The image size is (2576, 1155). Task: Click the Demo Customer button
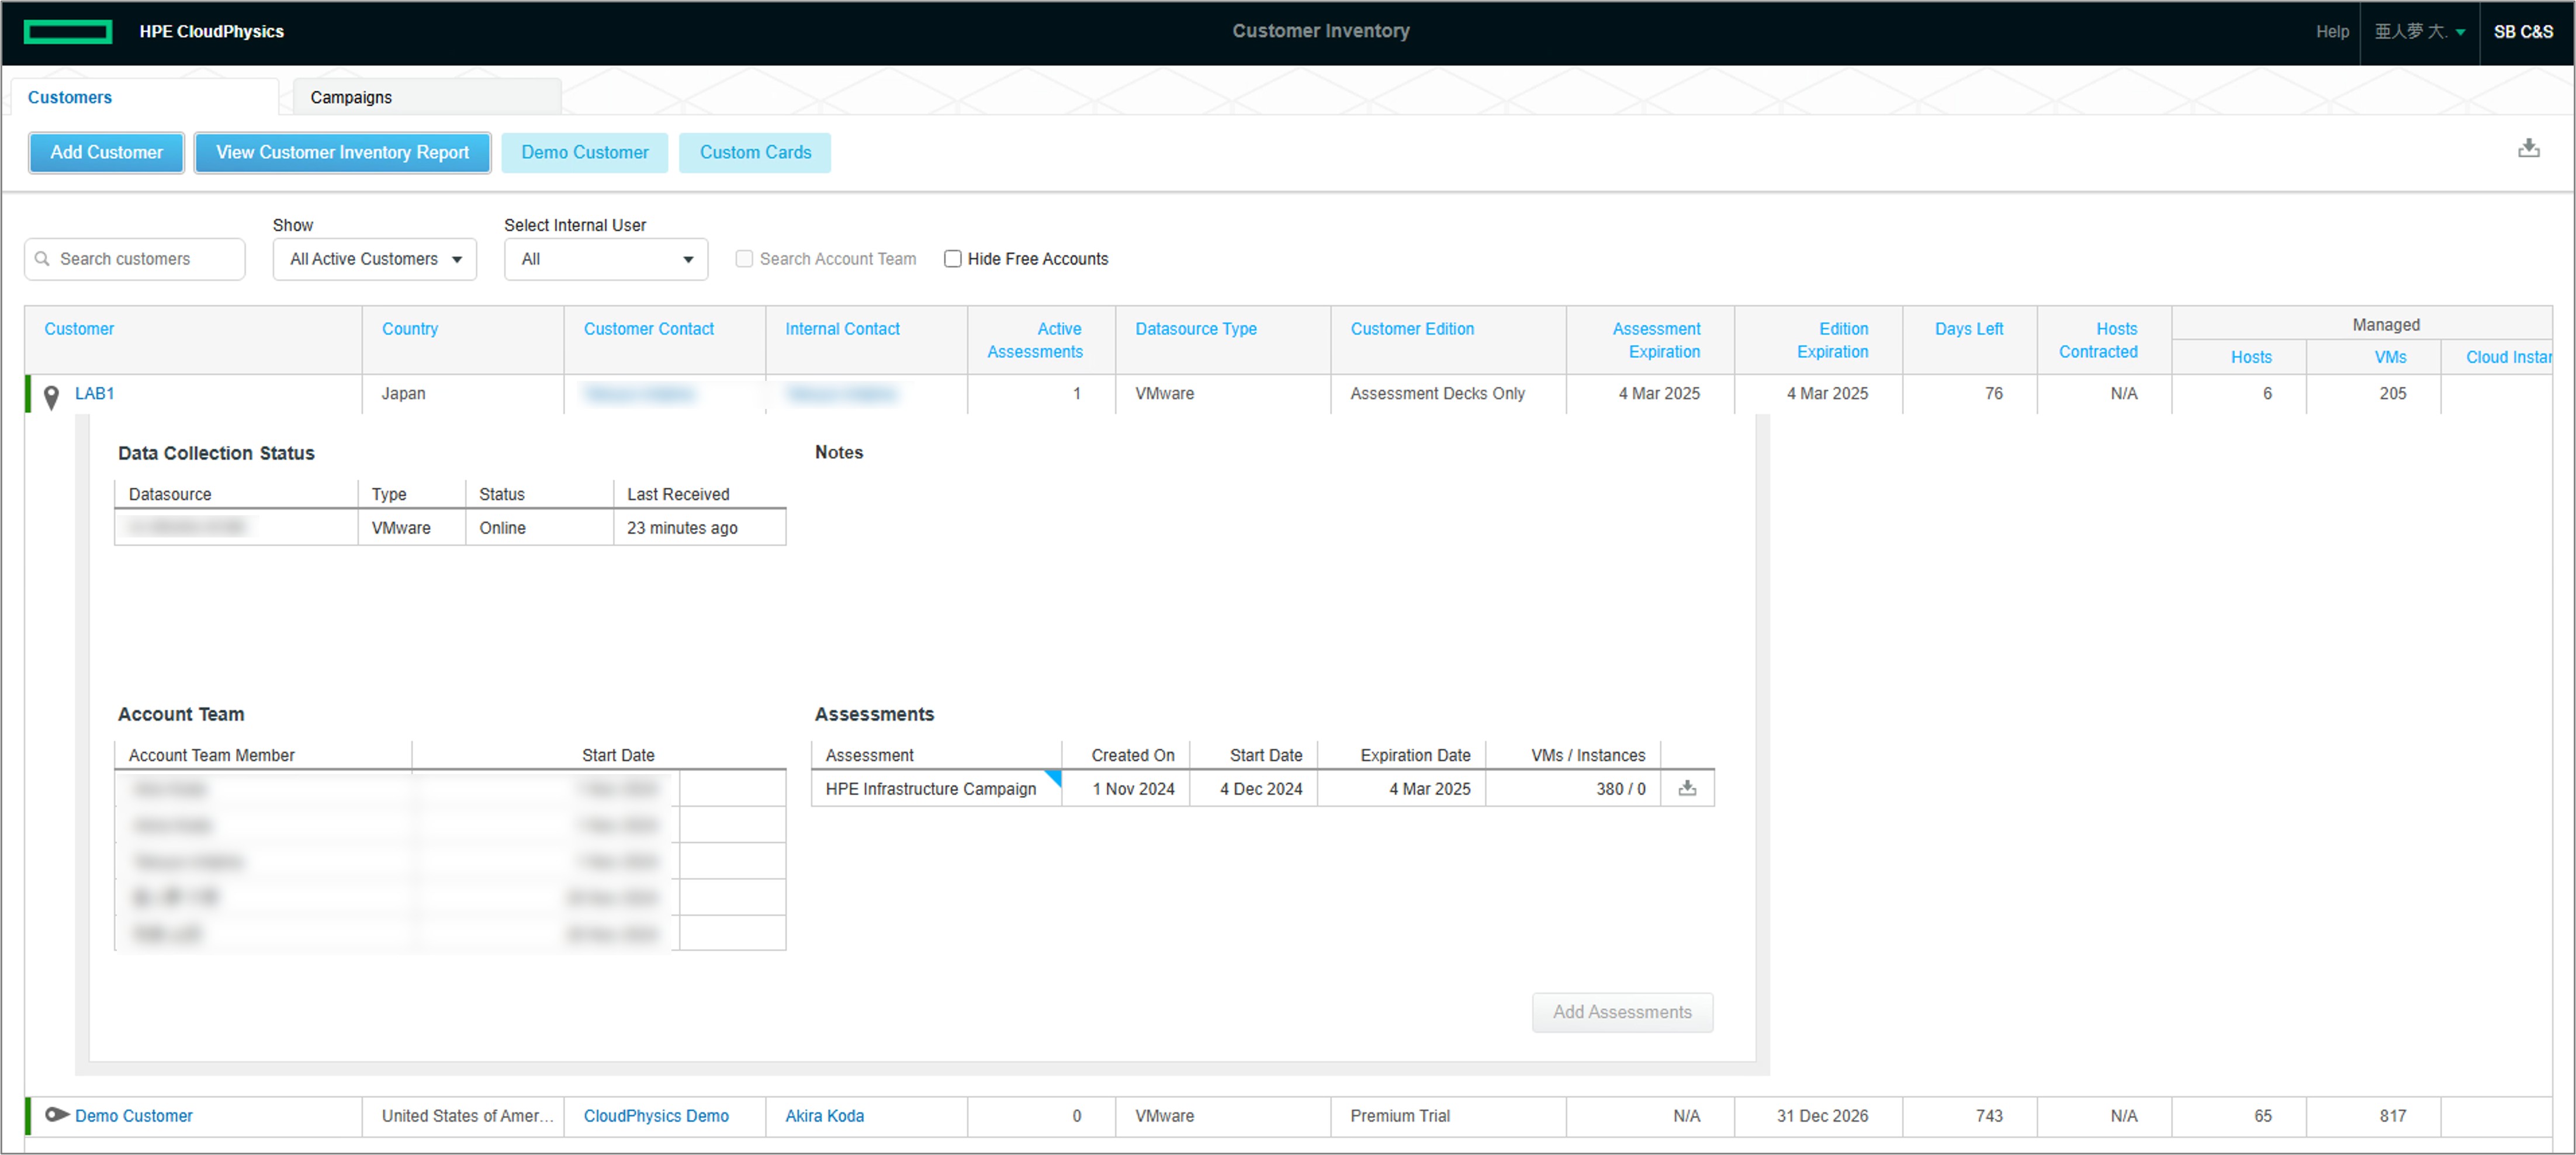[585, 152]
